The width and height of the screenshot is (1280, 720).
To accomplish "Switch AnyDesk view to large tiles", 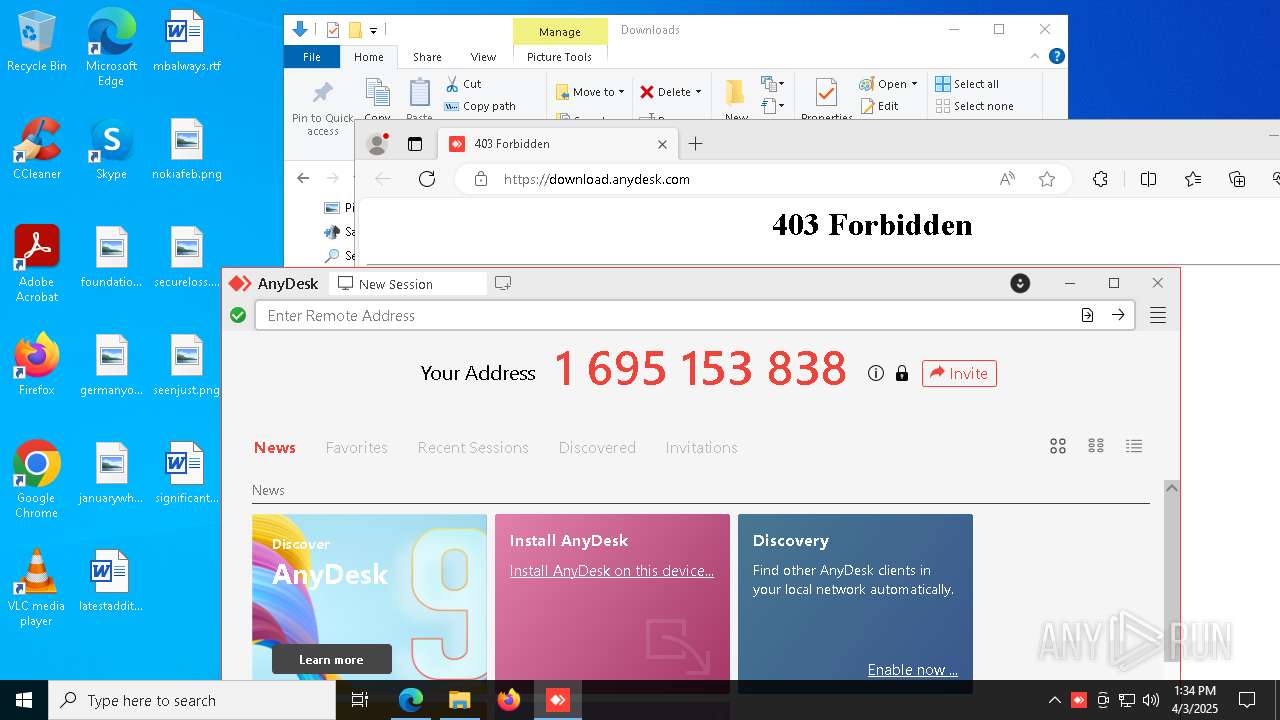I will point(1058,446).
